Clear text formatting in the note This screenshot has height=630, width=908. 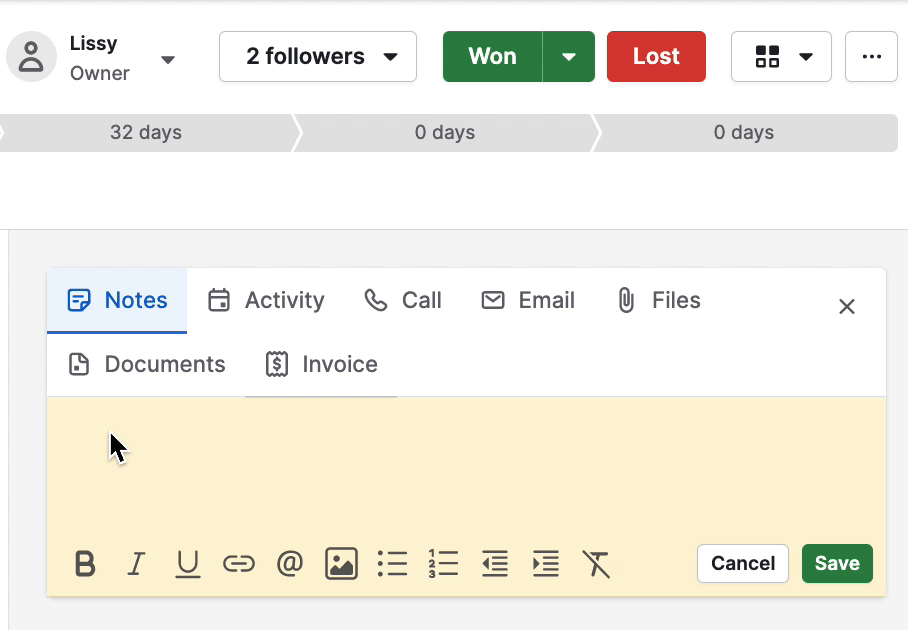596,563
